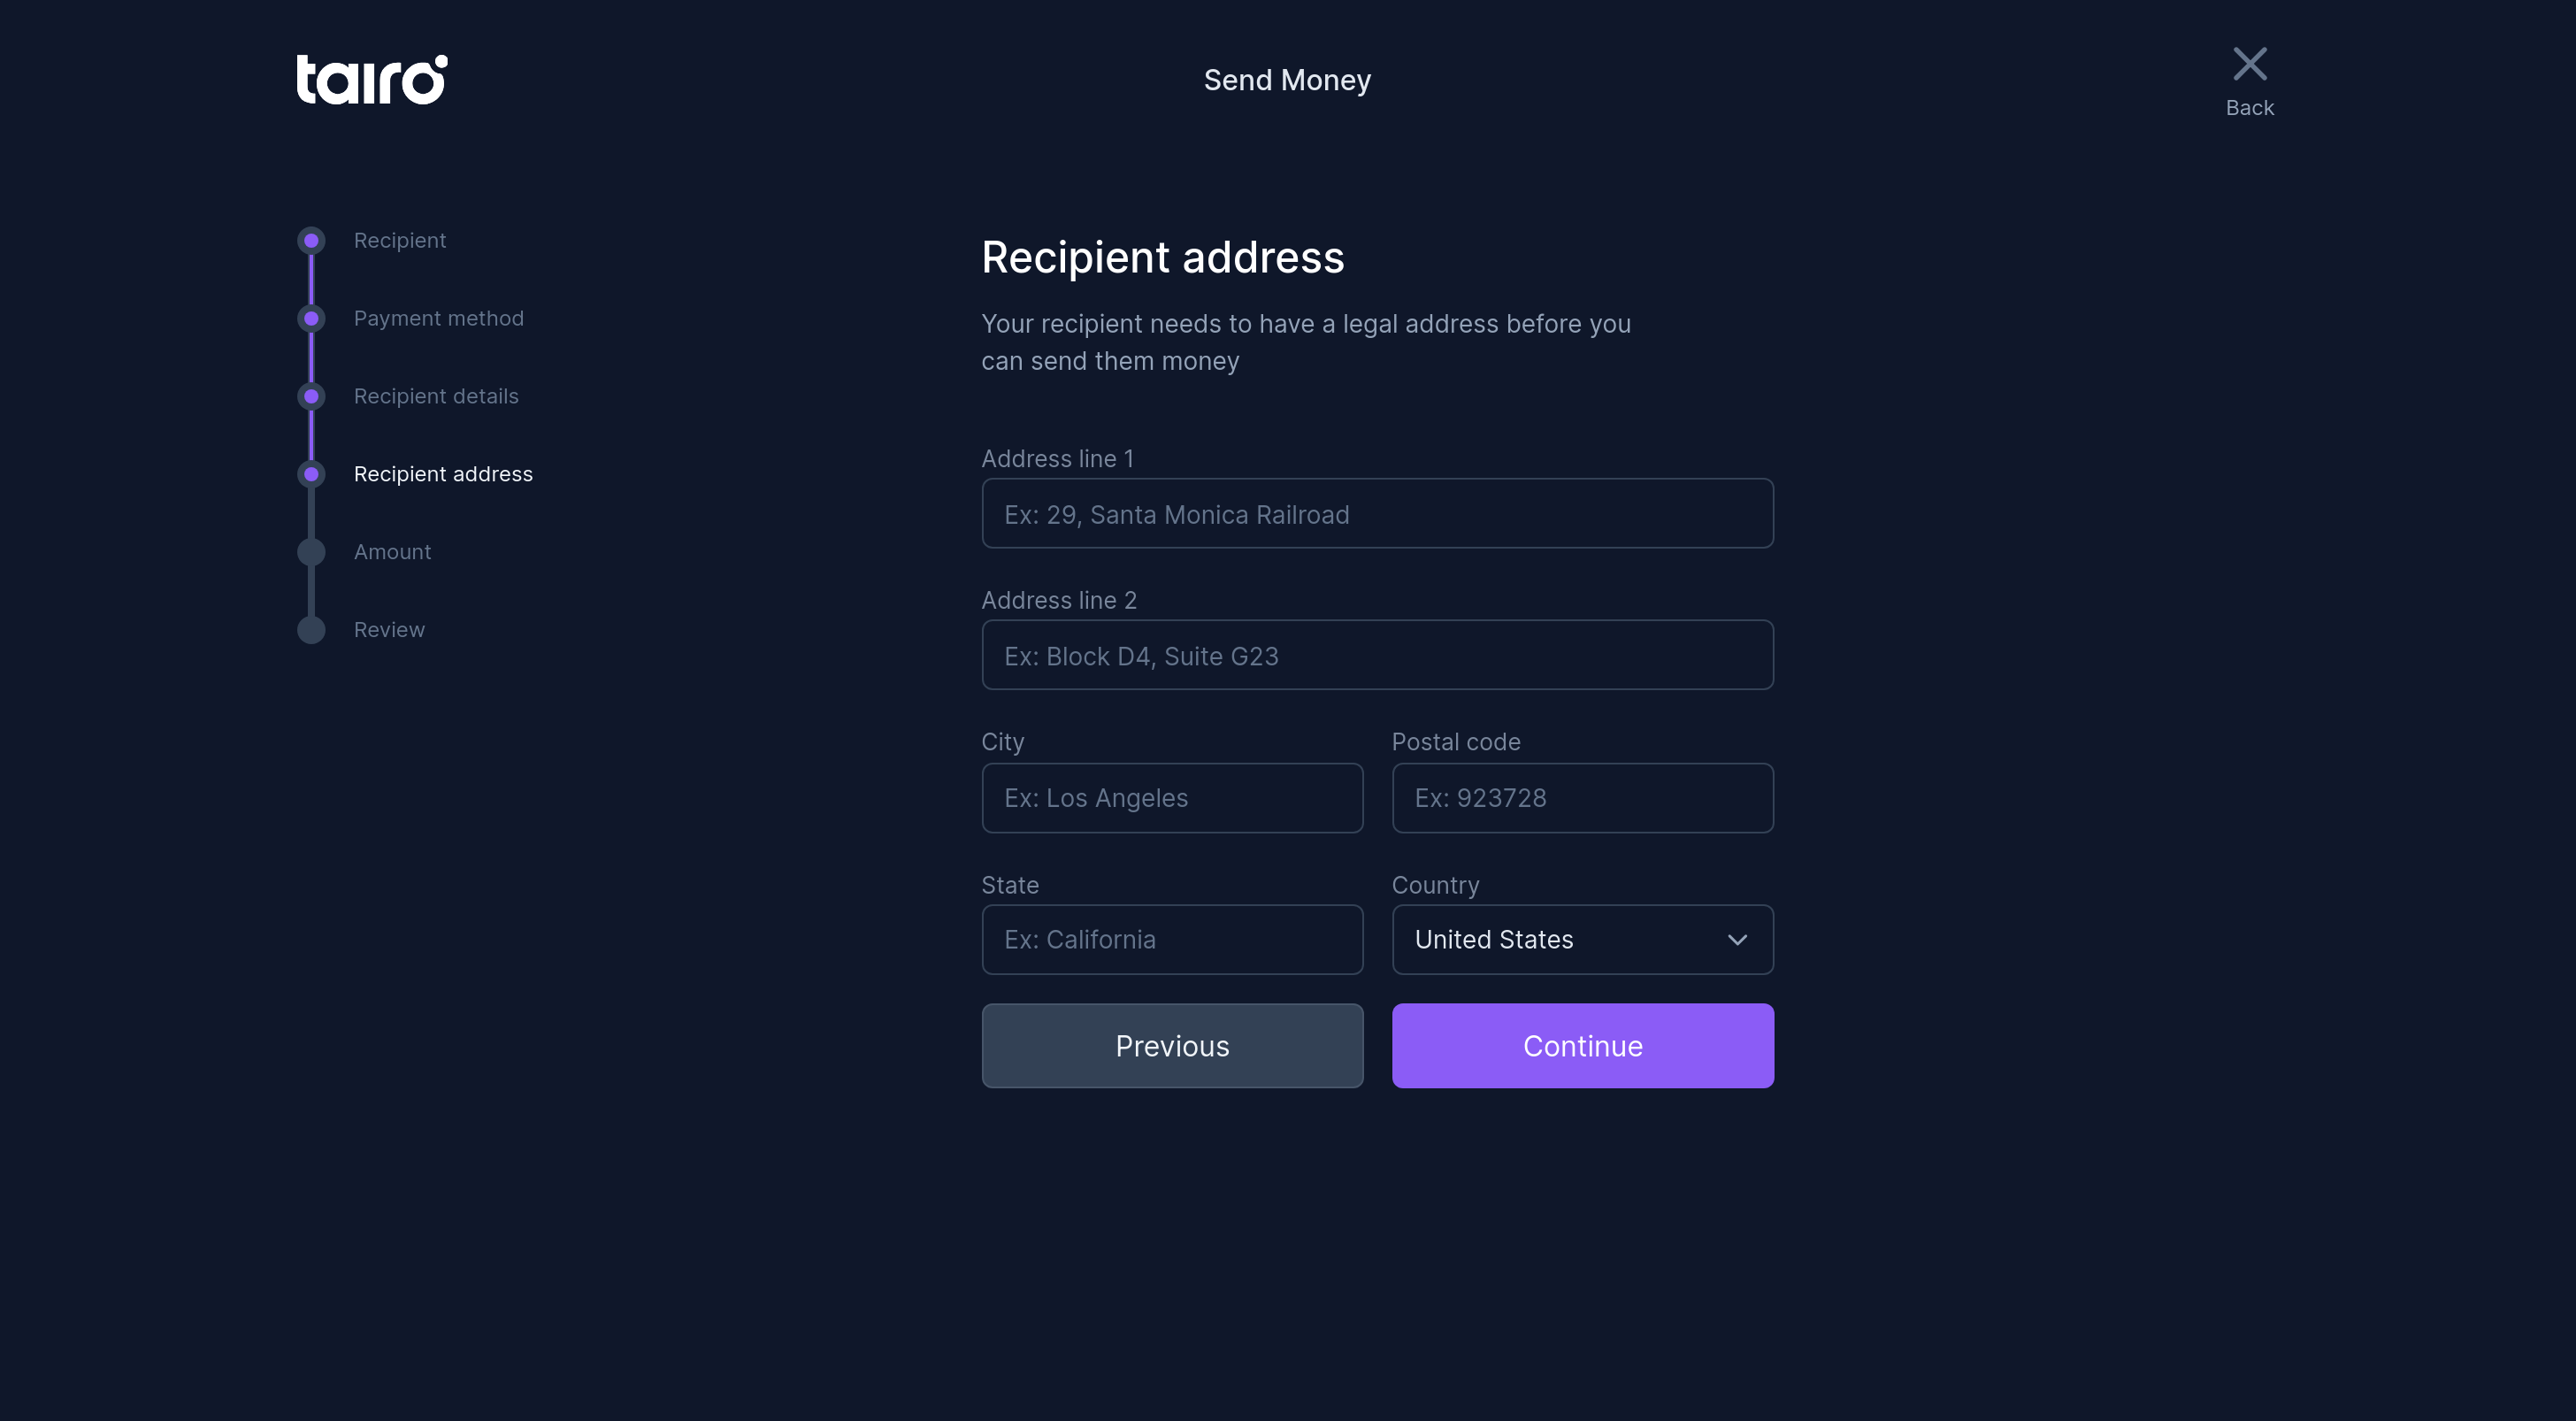Jump to the Amount step label
The width and height of the screenshot is (2576, 1421).
coord(392,552)
